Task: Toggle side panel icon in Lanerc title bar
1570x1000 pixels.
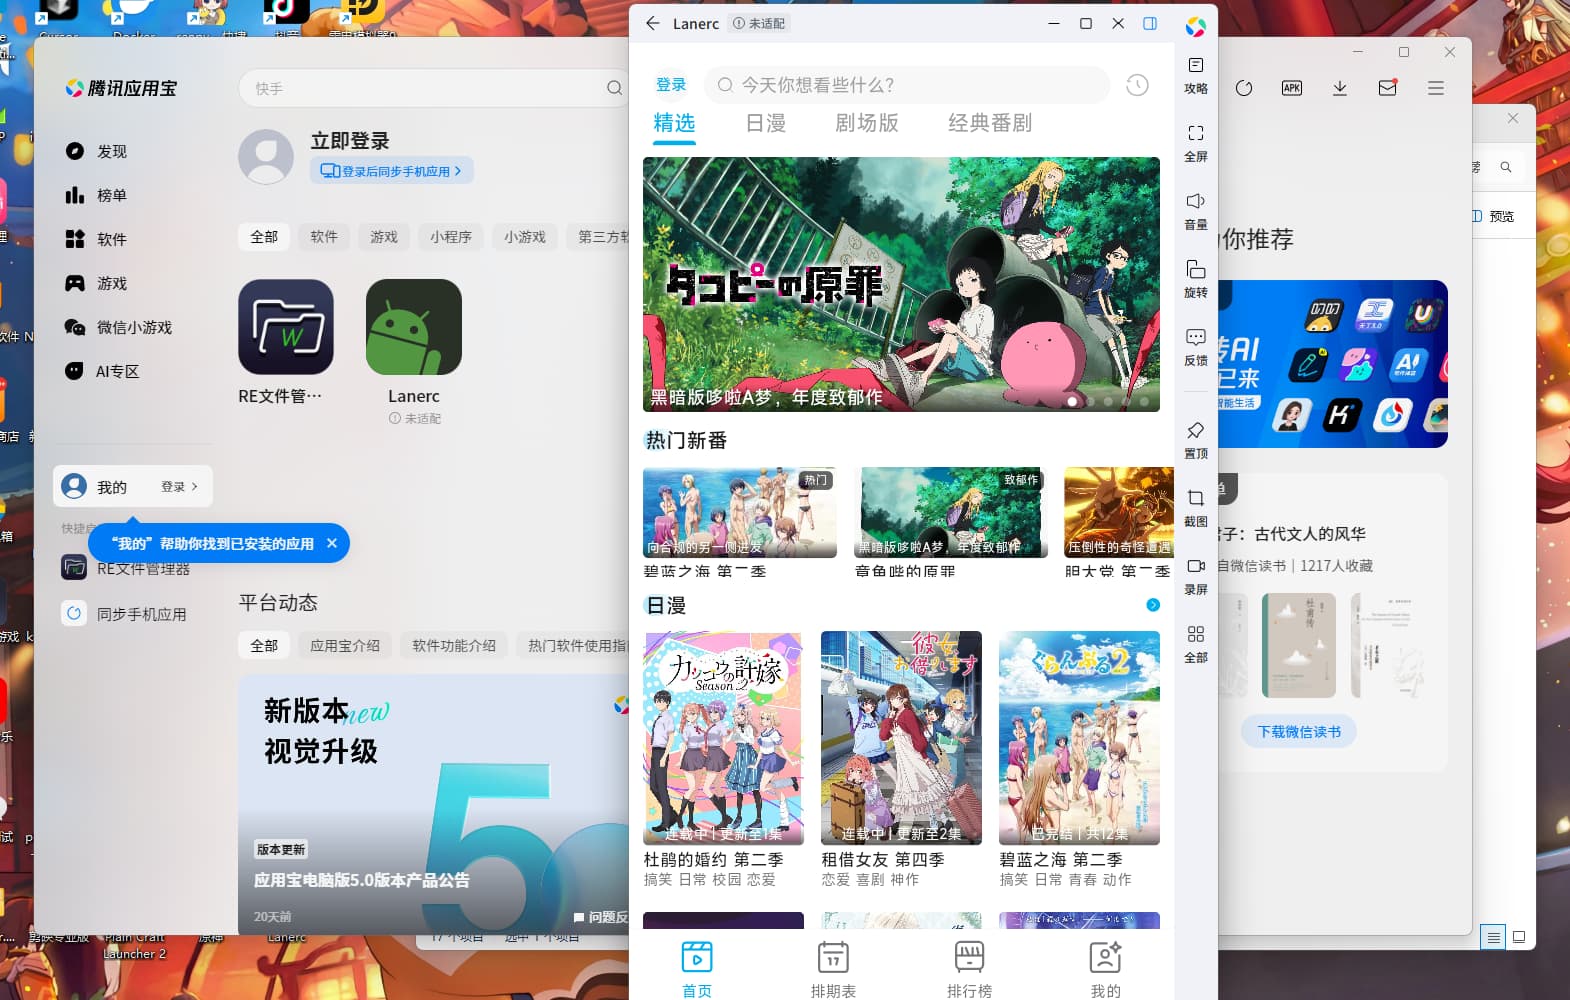Action: (1150, 23)
